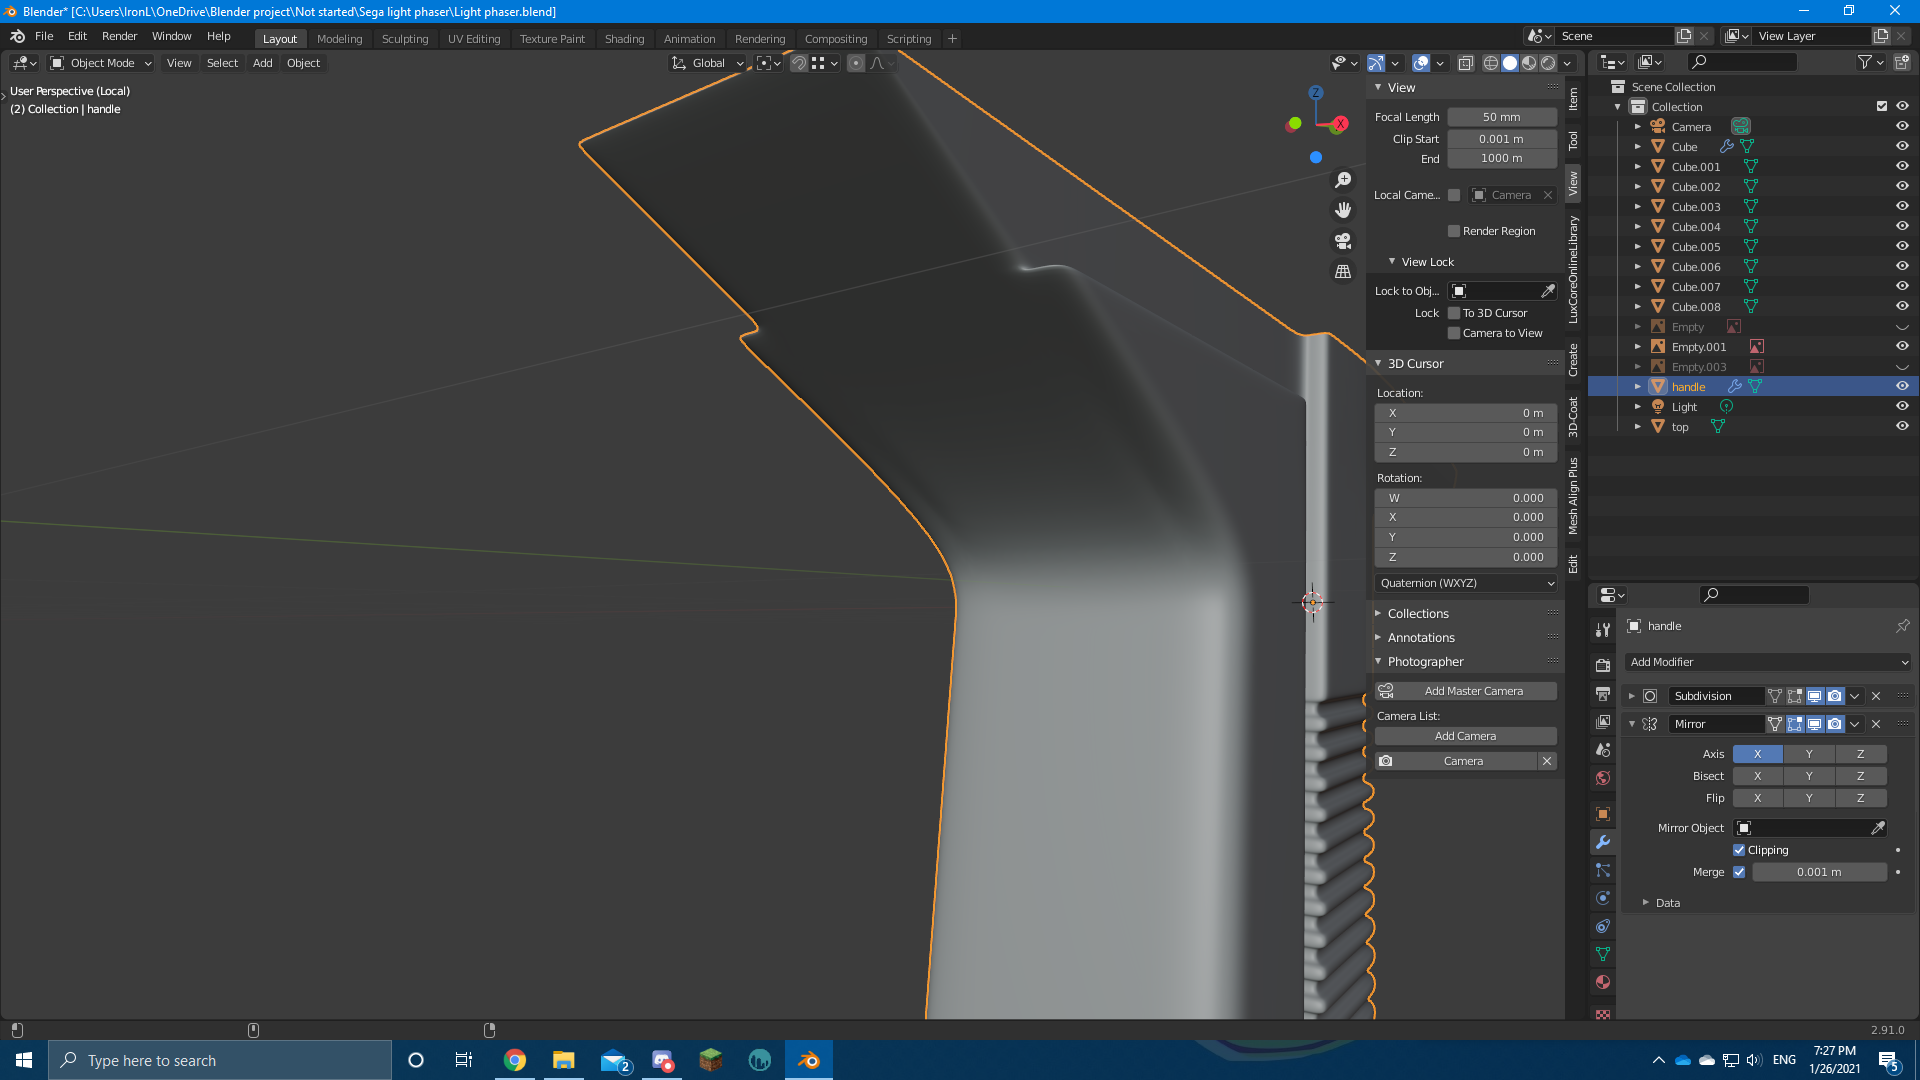Screen dimensions: 1920x1080
Task: Pin the handle properties context
Action: point(1902,626)
